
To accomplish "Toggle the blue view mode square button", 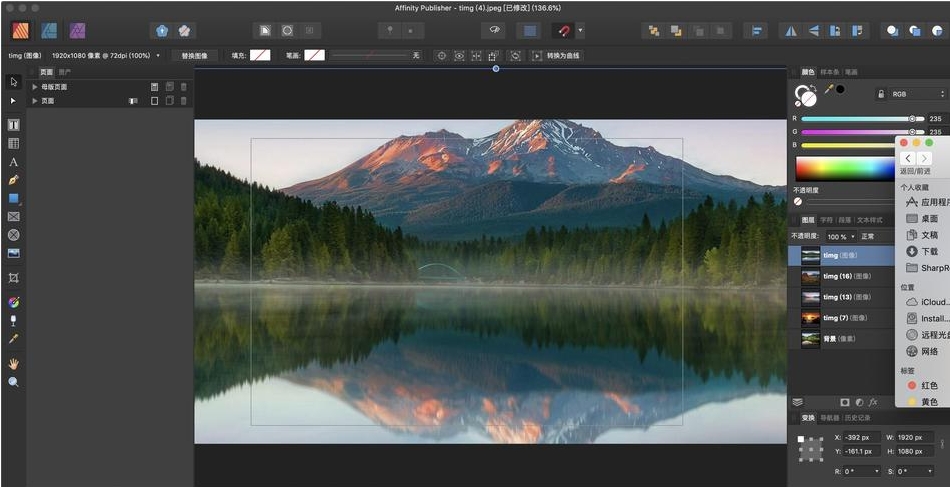I will point(530,31).
